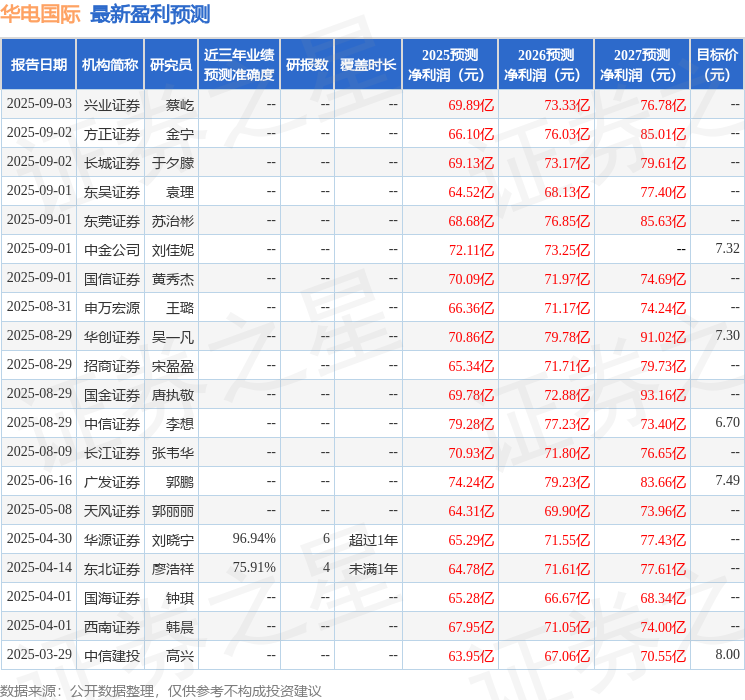Click the 75.91% accuracy value
The height and width of the screenshot is (700, 745).
254,567
